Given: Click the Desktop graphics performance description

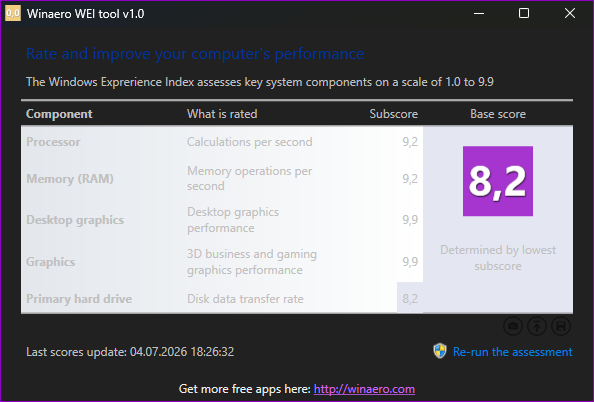Looking at the screenshot, I should [x=233, y=220].
